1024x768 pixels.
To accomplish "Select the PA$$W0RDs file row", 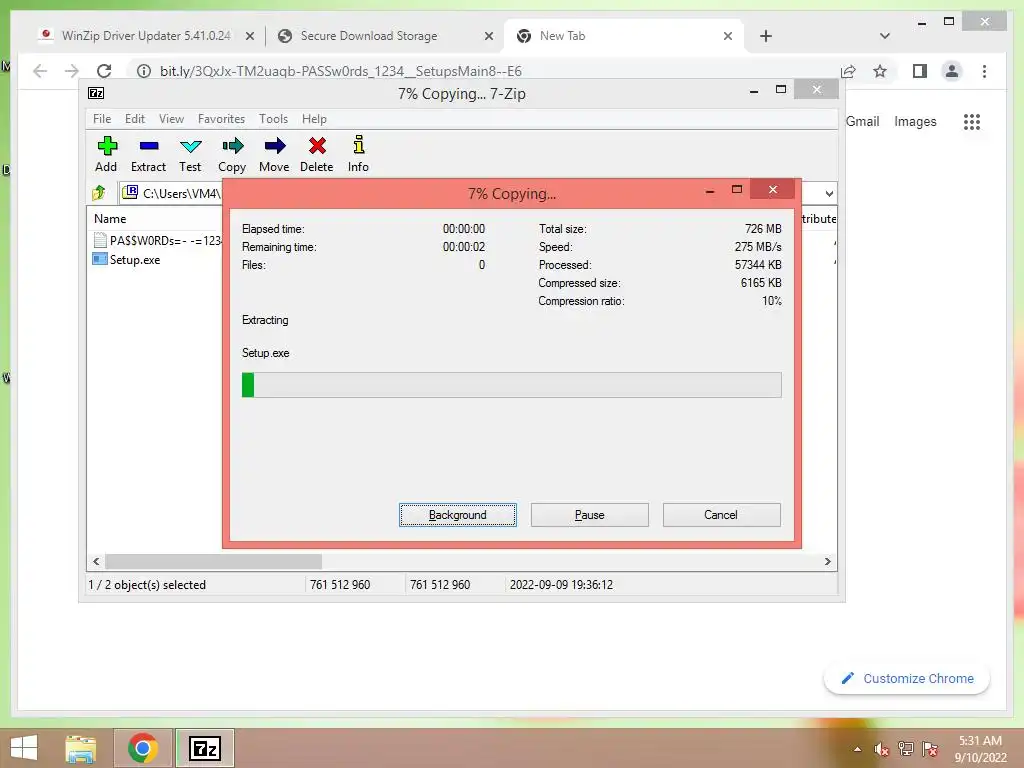I will (x=157, y=240).
